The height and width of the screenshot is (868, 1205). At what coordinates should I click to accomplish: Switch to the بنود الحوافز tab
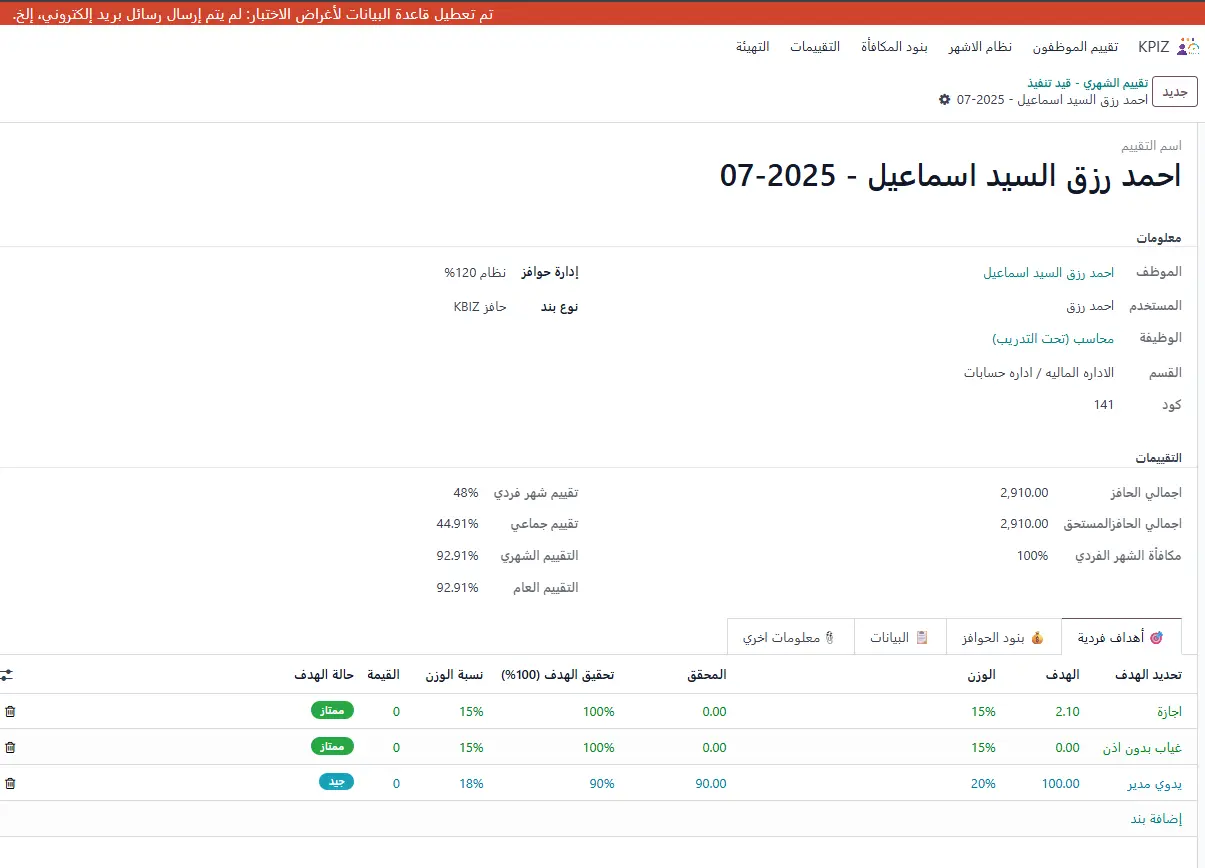click(x=1003, y=637)
